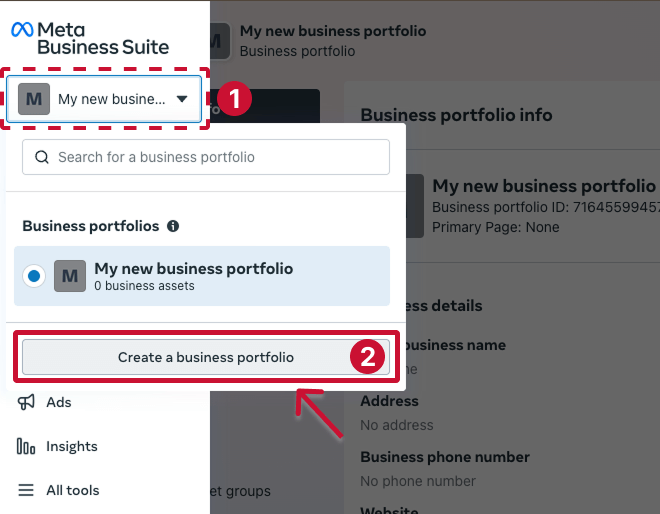This screenshot has width=660, height=514.
Task: Go to Insights in the sidebar
Action: click(72, 446)
